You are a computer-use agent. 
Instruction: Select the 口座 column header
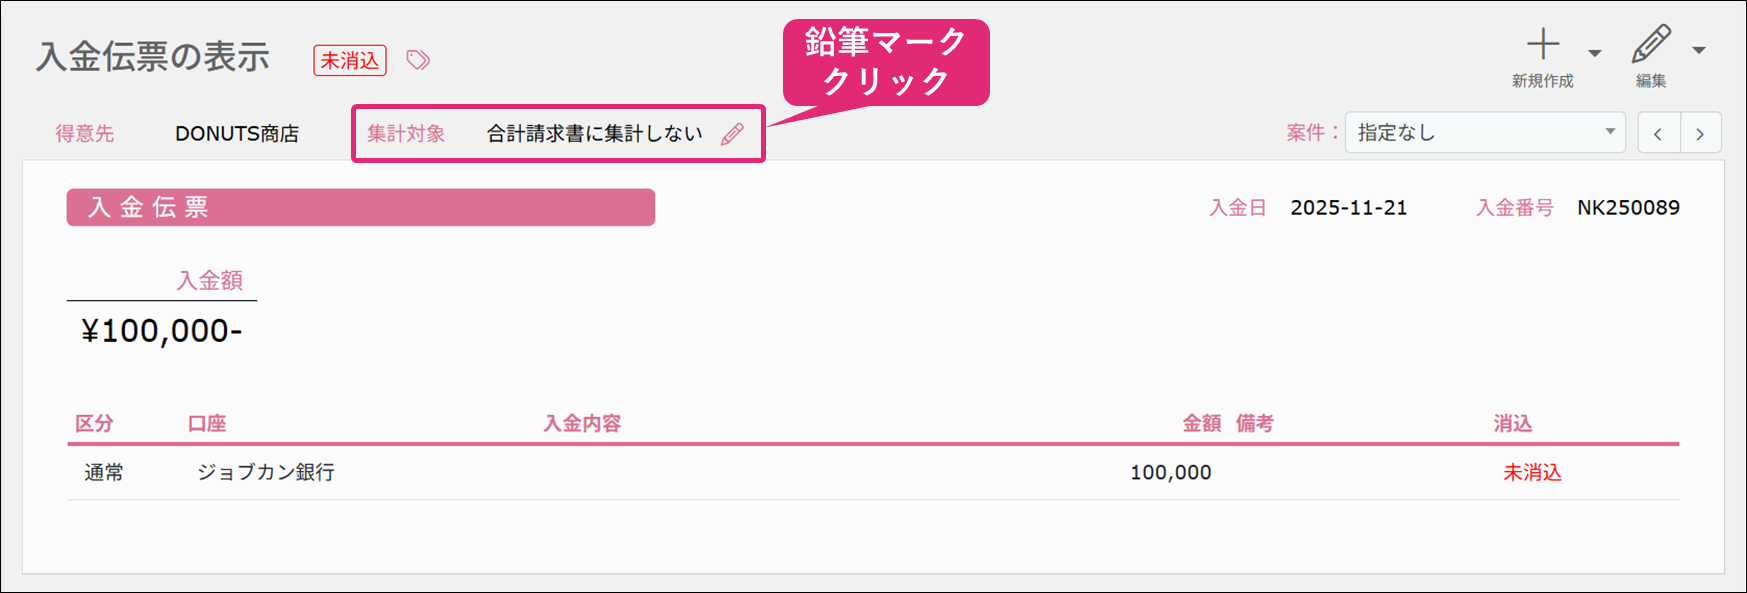[207, 423]
